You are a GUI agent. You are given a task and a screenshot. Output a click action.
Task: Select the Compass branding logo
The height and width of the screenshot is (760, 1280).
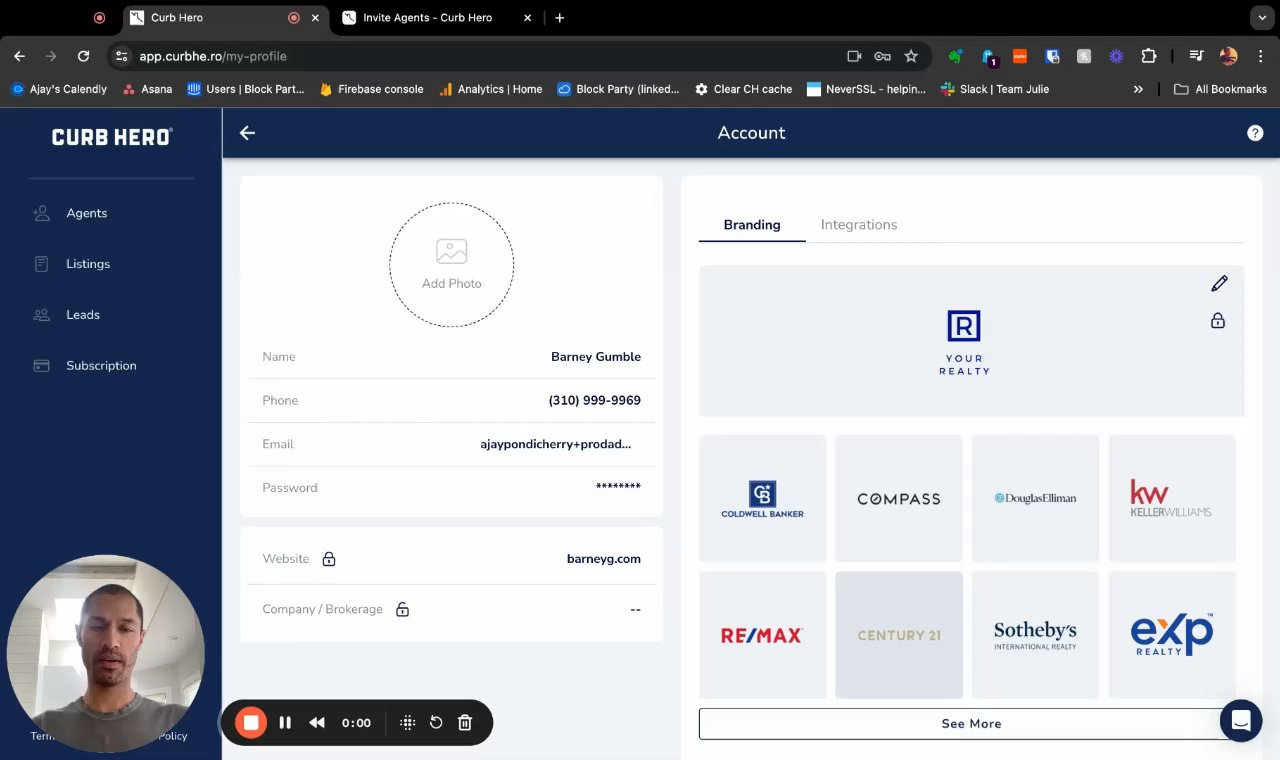coord(899,498)
